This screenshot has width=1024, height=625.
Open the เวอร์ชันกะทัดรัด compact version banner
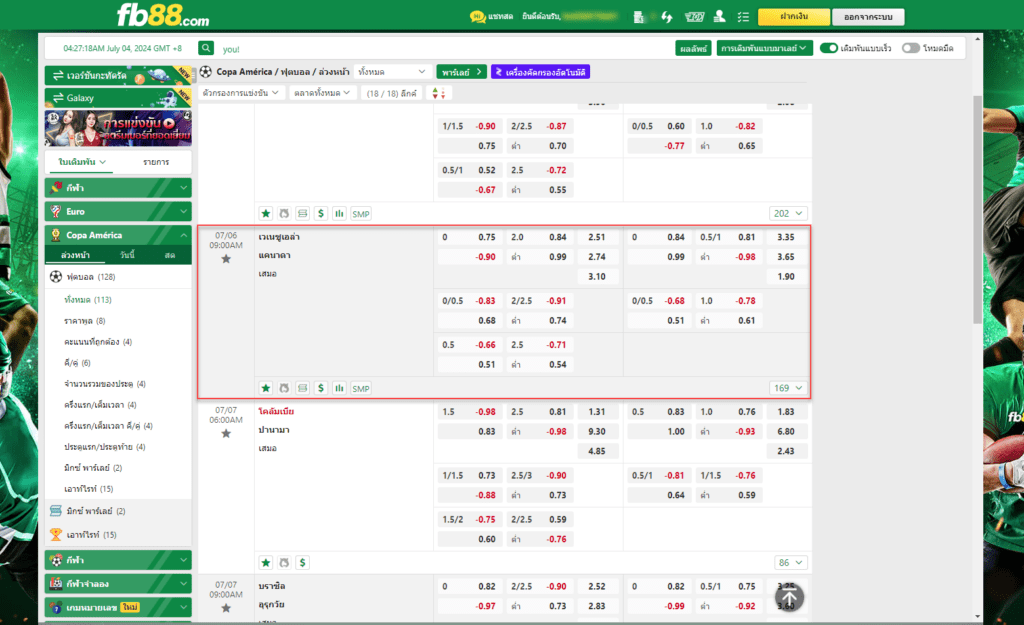[118, 75]
